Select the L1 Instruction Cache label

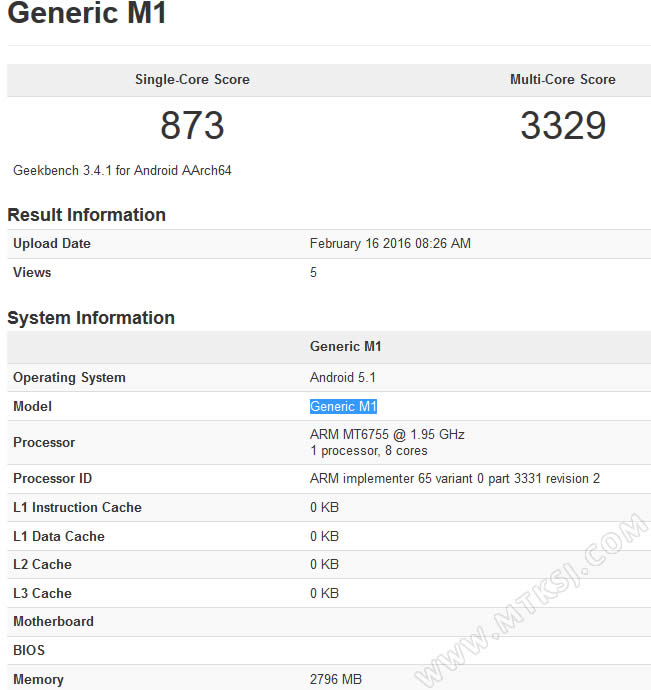click(x=77, y=507)
